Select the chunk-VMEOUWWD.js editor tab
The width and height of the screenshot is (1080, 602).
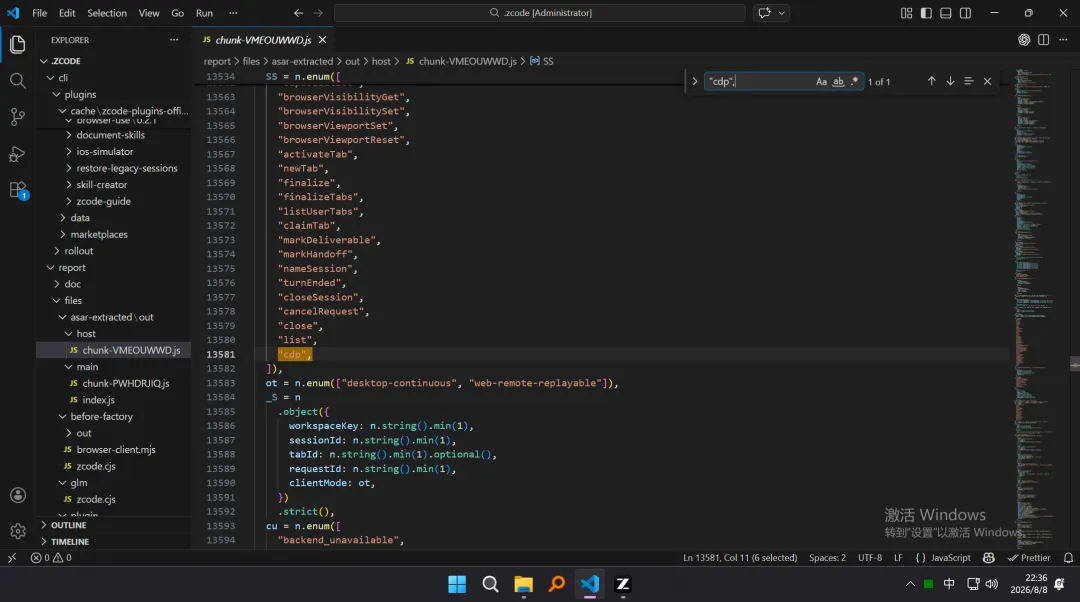262,40
